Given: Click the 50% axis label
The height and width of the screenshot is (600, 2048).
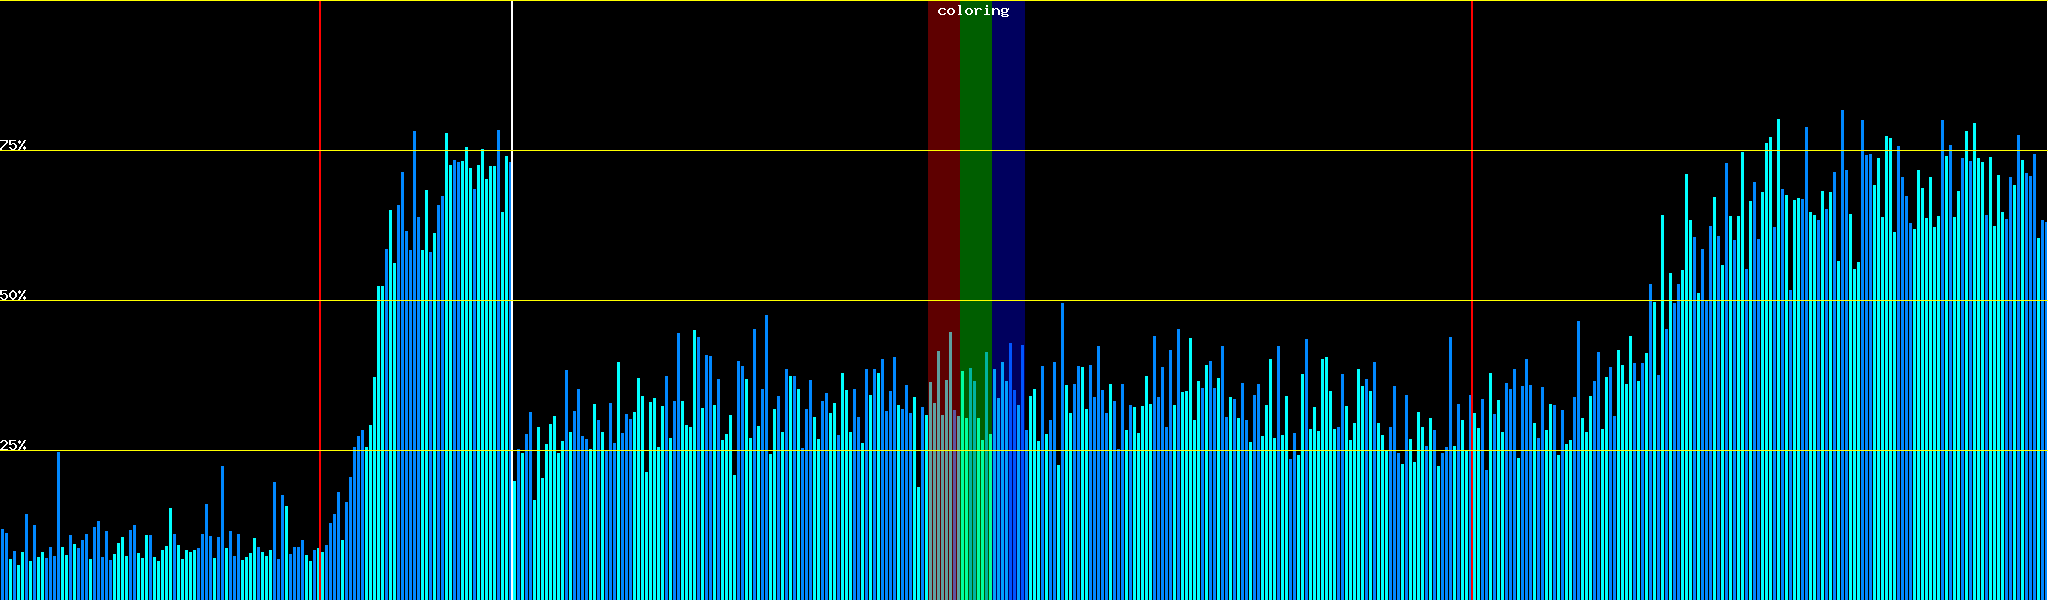Looking at the screenshot, I should pos(13,296).
